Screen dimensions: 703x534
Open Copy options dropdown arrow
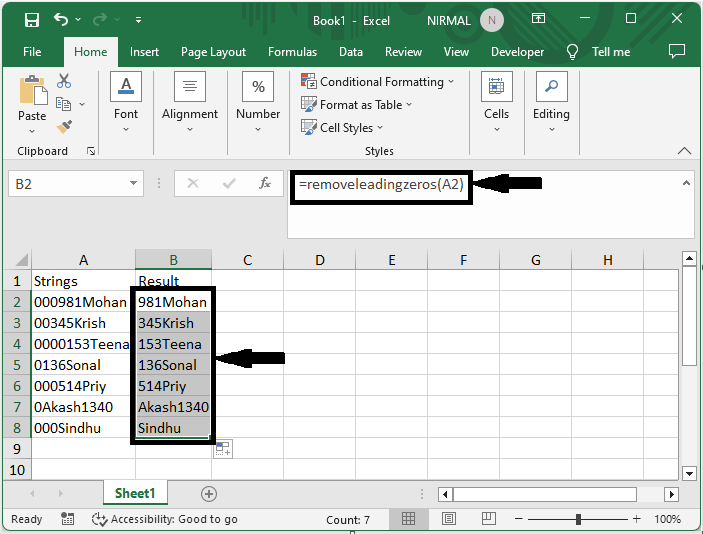point(82,104)
